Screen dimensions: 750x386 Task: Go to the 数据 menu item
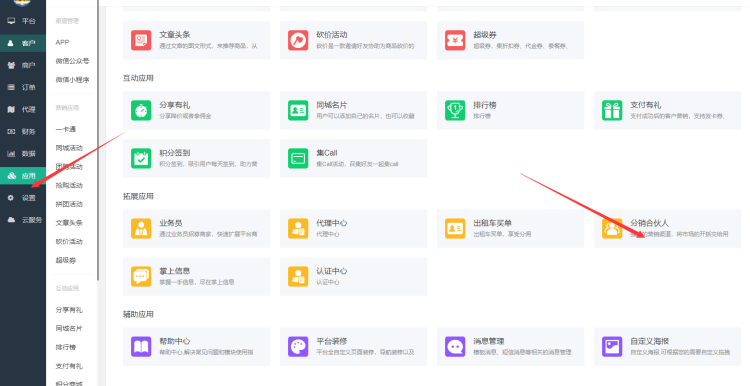tap(23, 154)
